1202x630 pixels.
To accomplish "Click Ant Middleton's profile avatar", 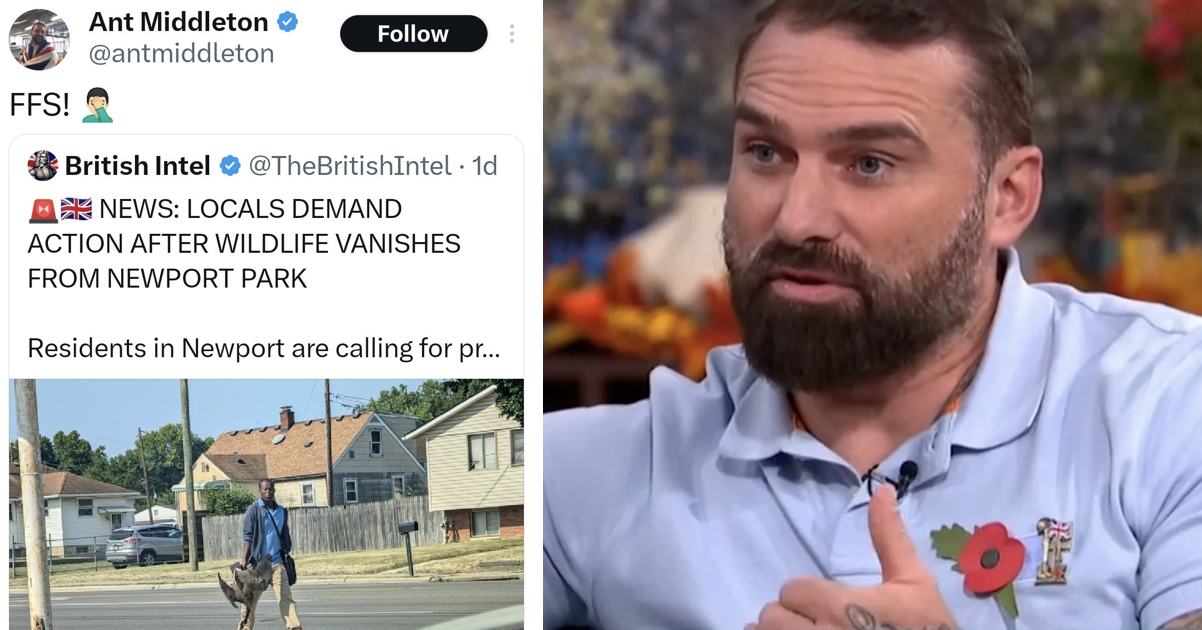I will coord(39,39).
